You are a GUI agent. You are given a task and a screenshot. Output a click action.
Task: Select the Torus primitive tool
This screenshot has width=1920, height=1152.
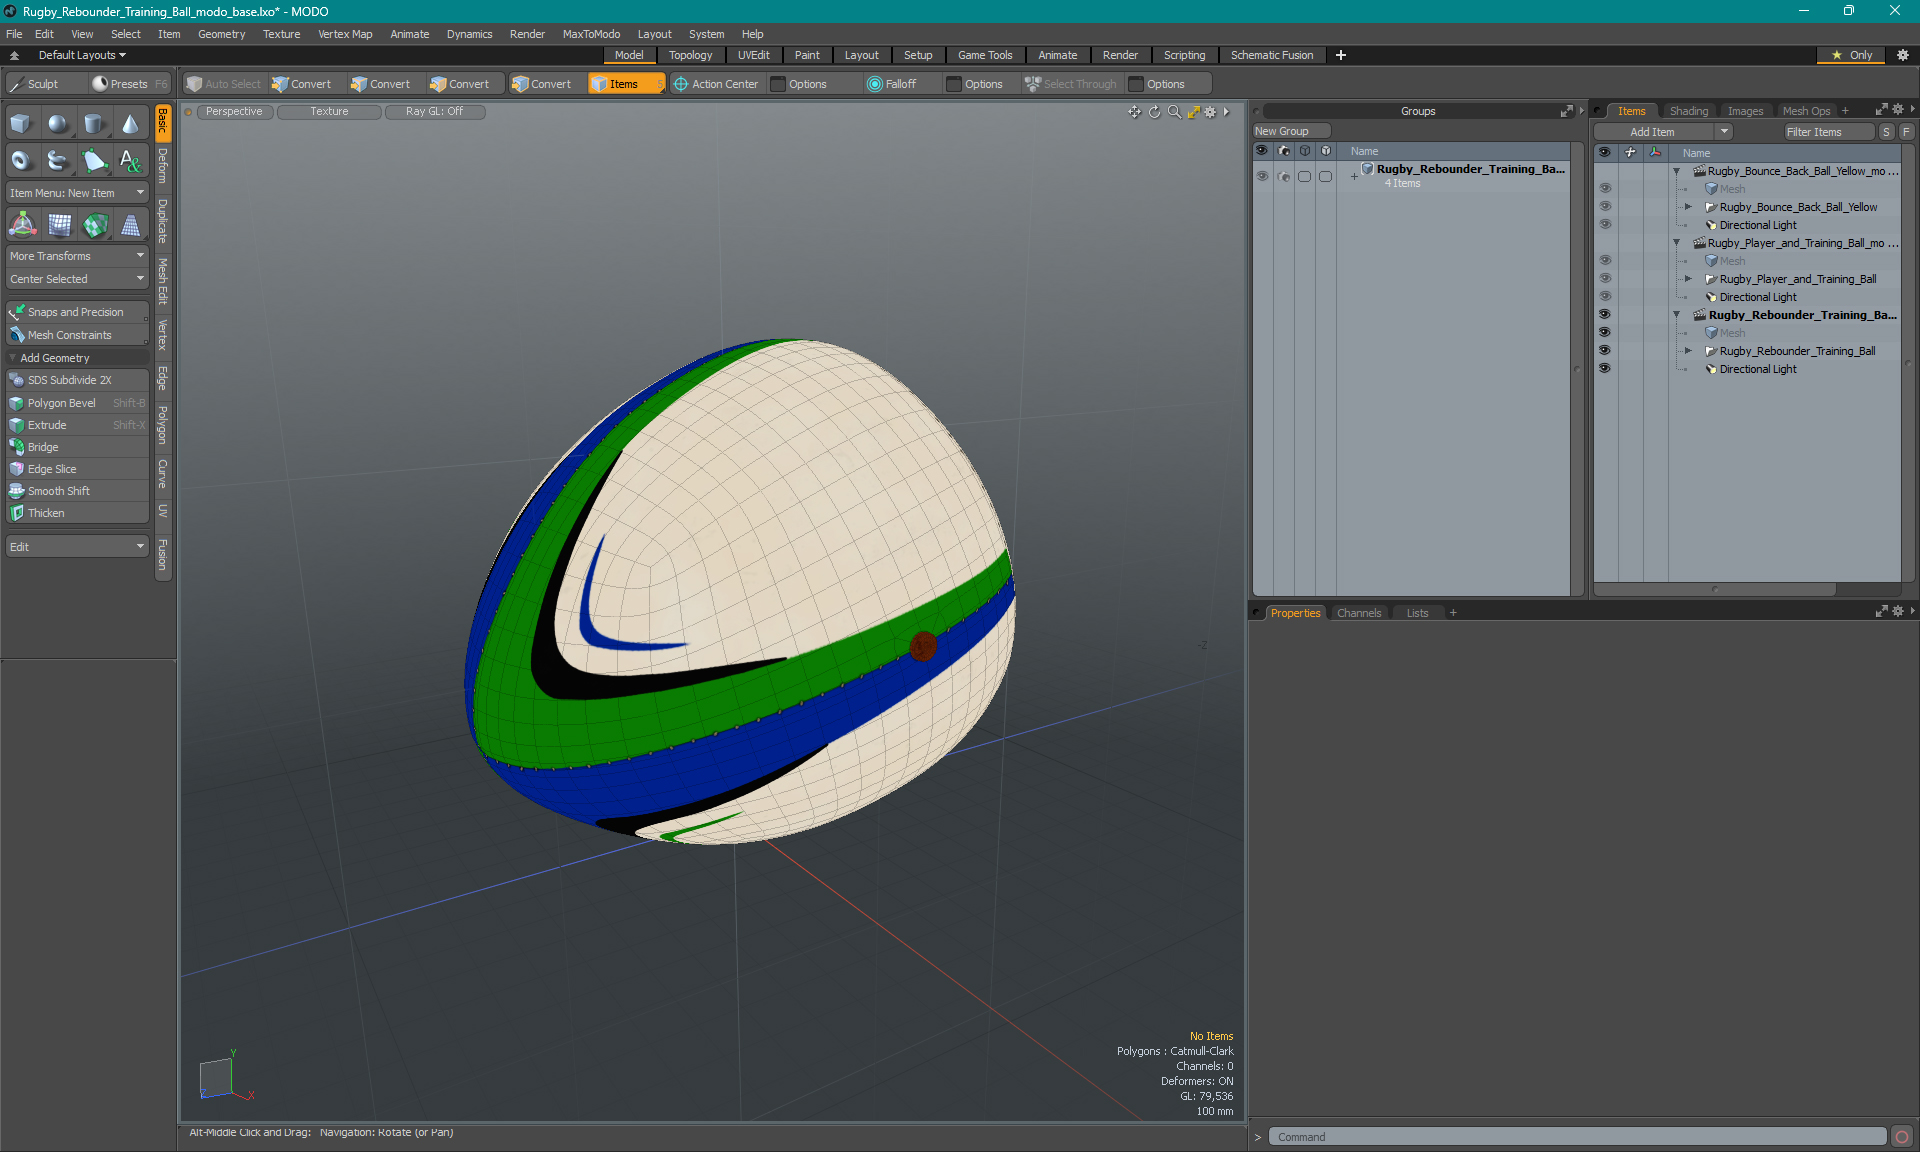(22, 160)
